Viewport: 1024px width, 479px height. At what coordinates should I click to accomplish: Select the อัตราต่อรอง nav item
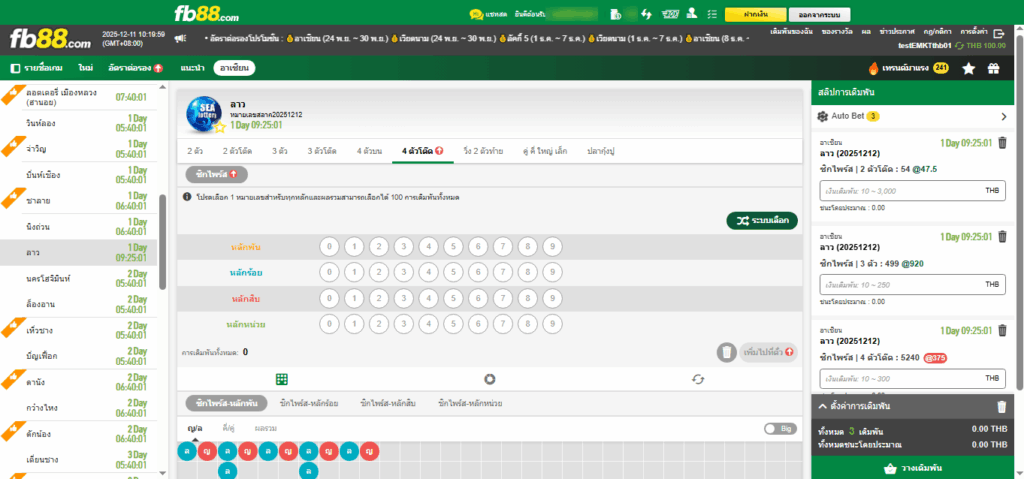136,68
